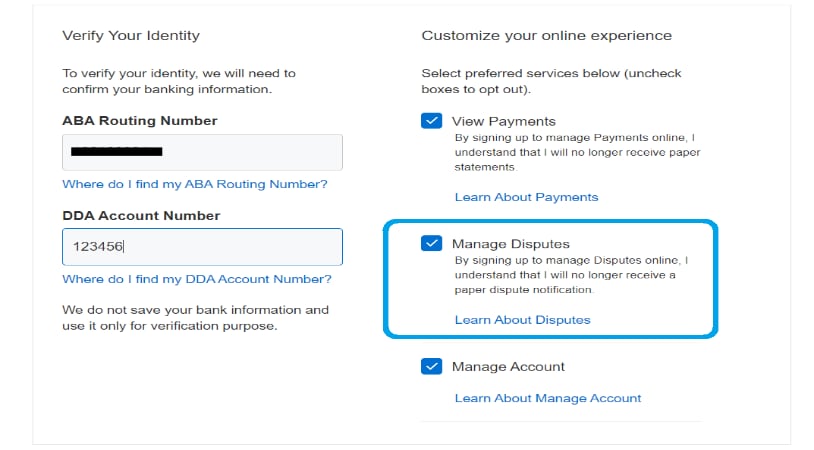Click the paper statements disclaimer under View Payments
Screen dimensions: 814x450
coord(577,153)
